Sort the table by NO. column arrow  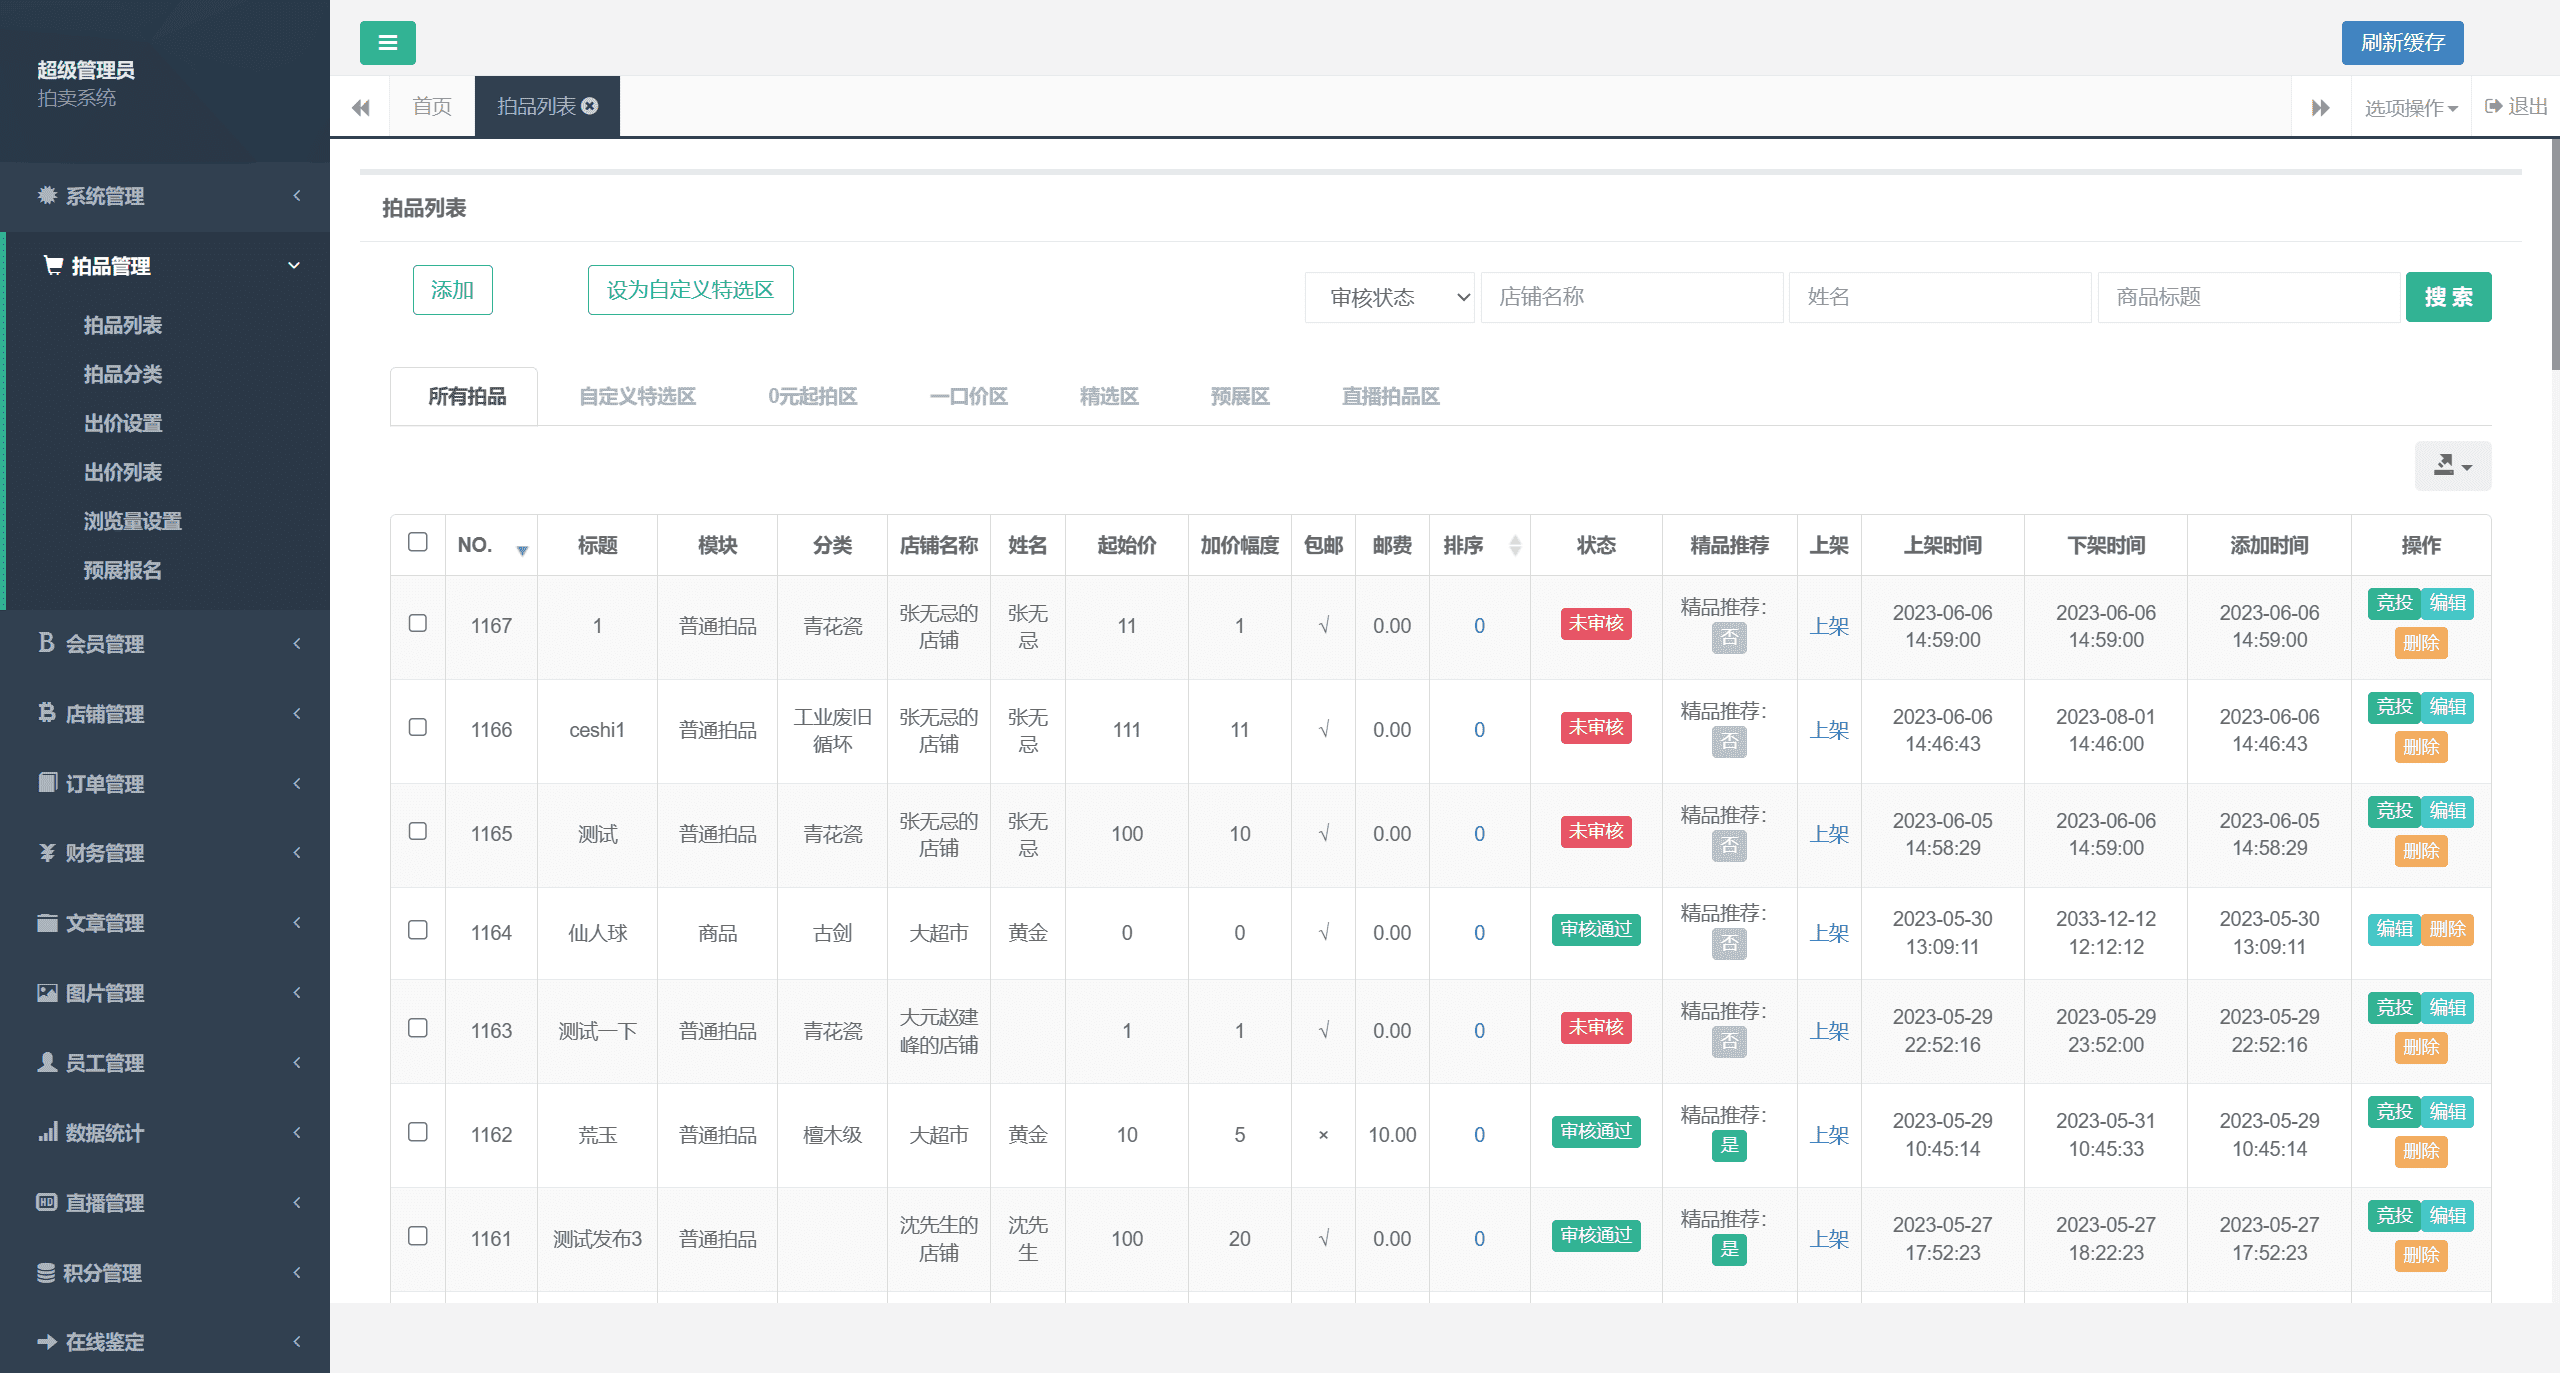coord(522,550)
